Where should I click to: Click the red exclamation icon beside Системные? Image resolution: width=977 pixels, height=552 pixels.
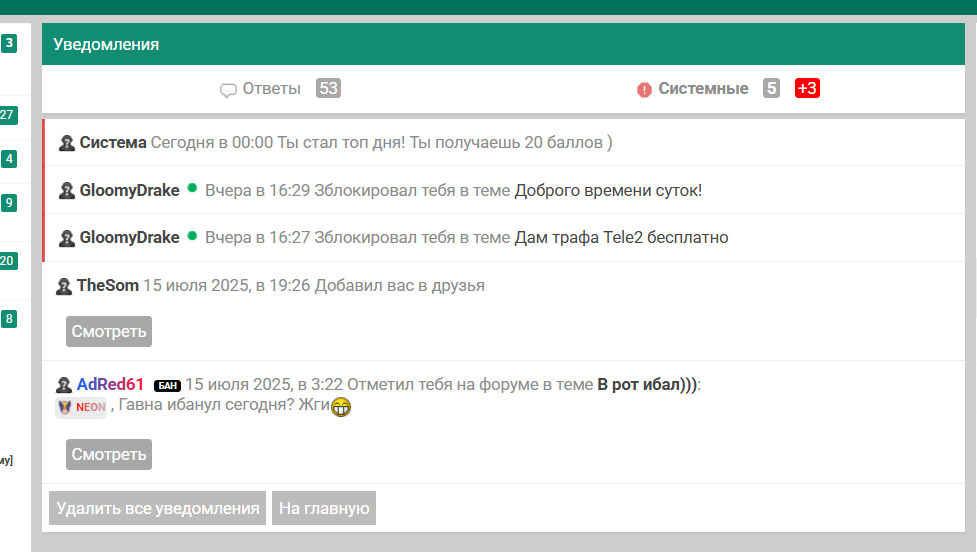[x=644, y=90]
